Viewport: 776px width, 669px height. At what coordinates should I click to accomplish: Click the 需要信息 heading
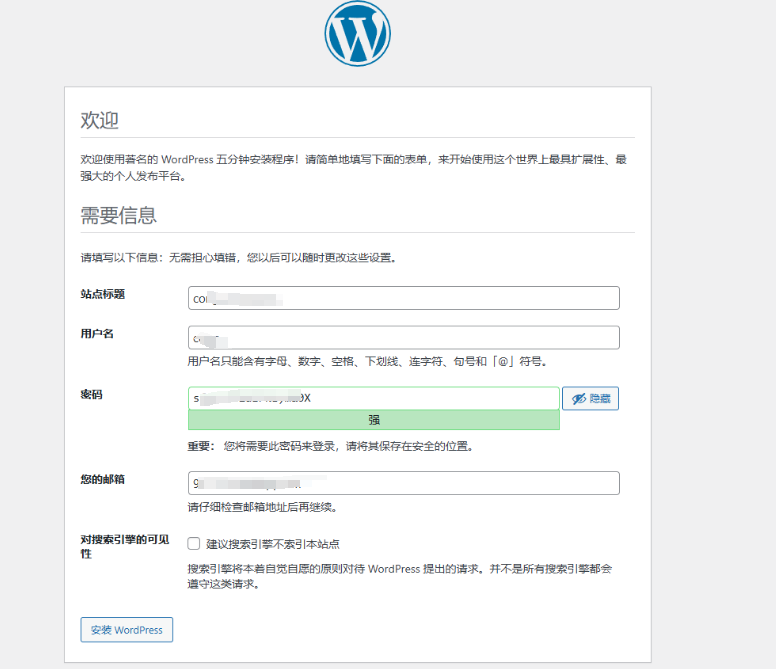119,216
